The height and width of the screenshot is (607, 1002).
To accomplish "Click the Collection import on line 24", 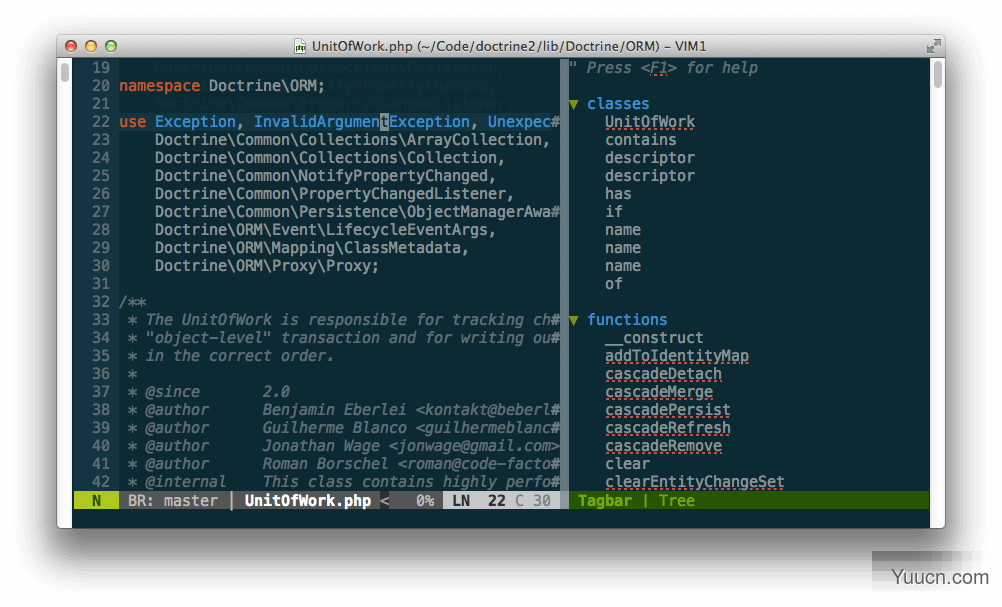I will click(329, 158).
